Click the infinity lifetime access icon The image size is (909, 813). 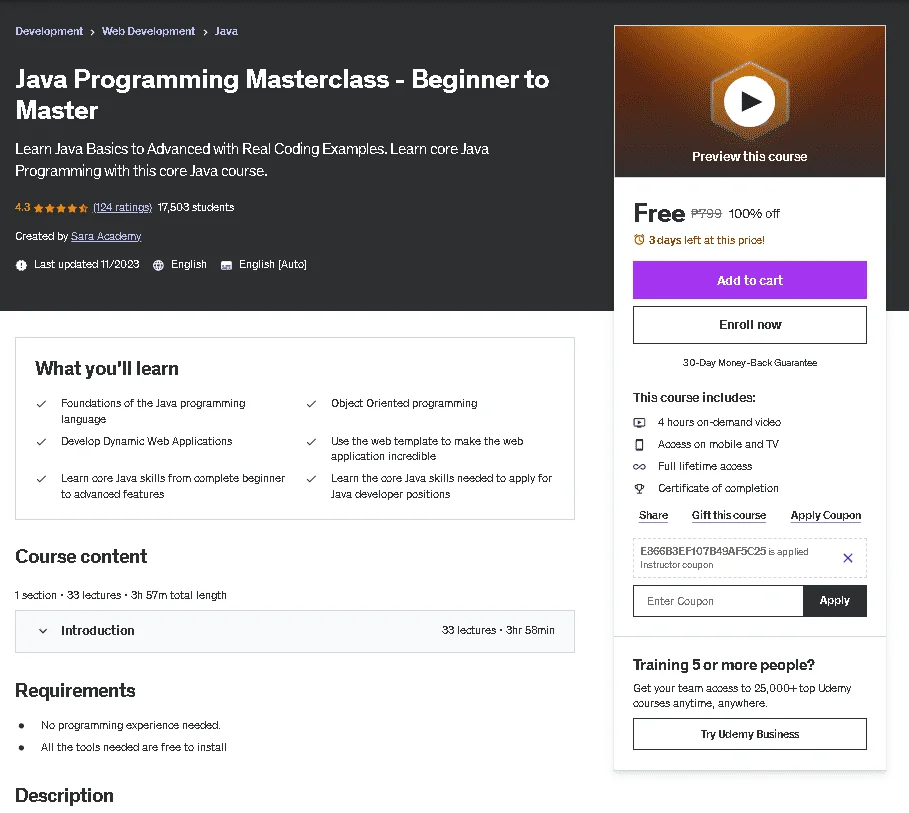click(x=639, y=467)
